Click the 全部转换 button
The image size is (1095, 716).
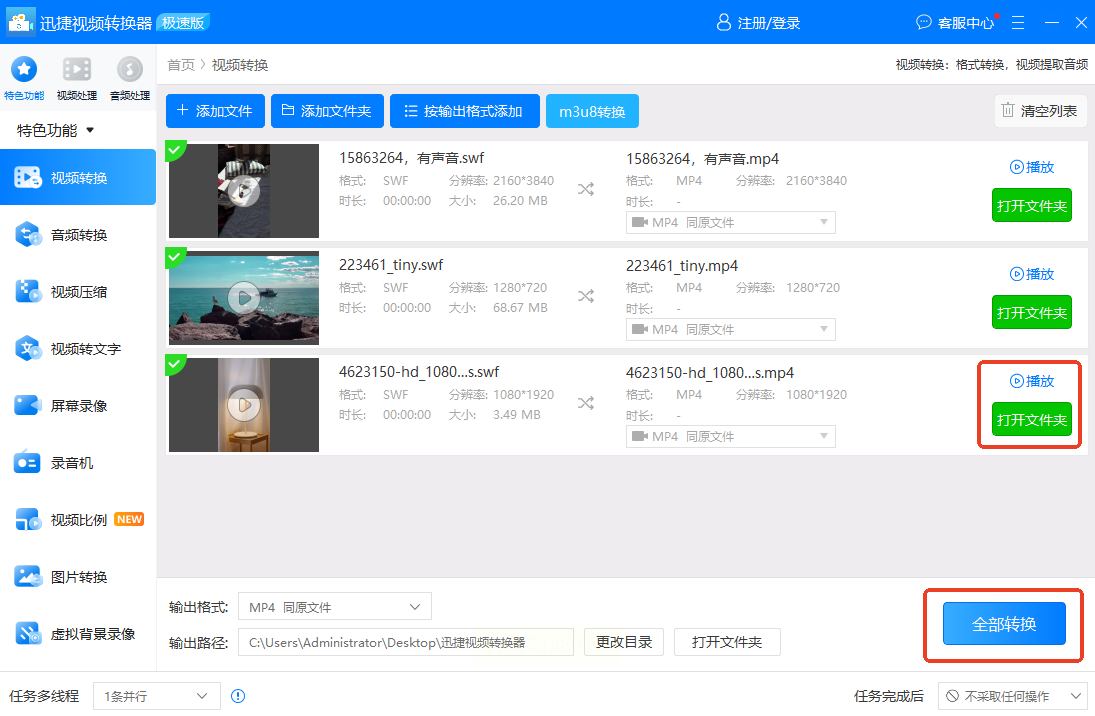1004,624
